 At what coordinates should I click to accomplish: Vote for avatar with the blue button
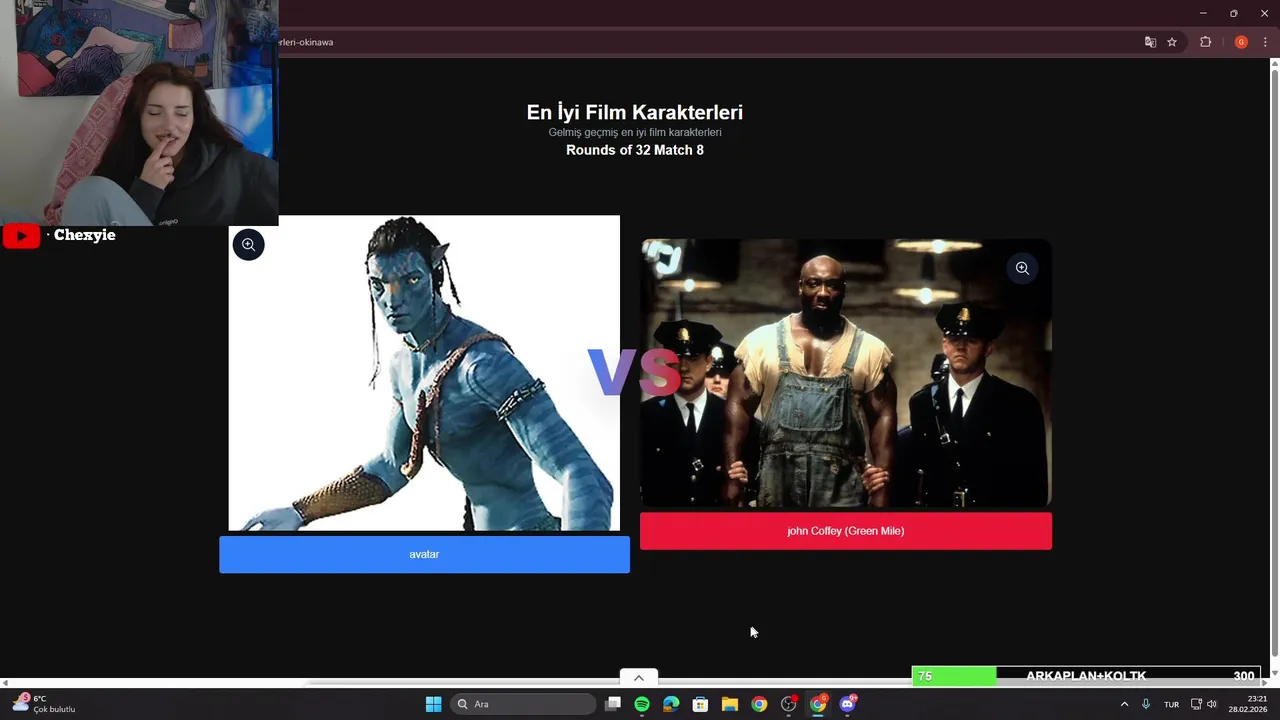pyautogui.click(x=424, y=554)
